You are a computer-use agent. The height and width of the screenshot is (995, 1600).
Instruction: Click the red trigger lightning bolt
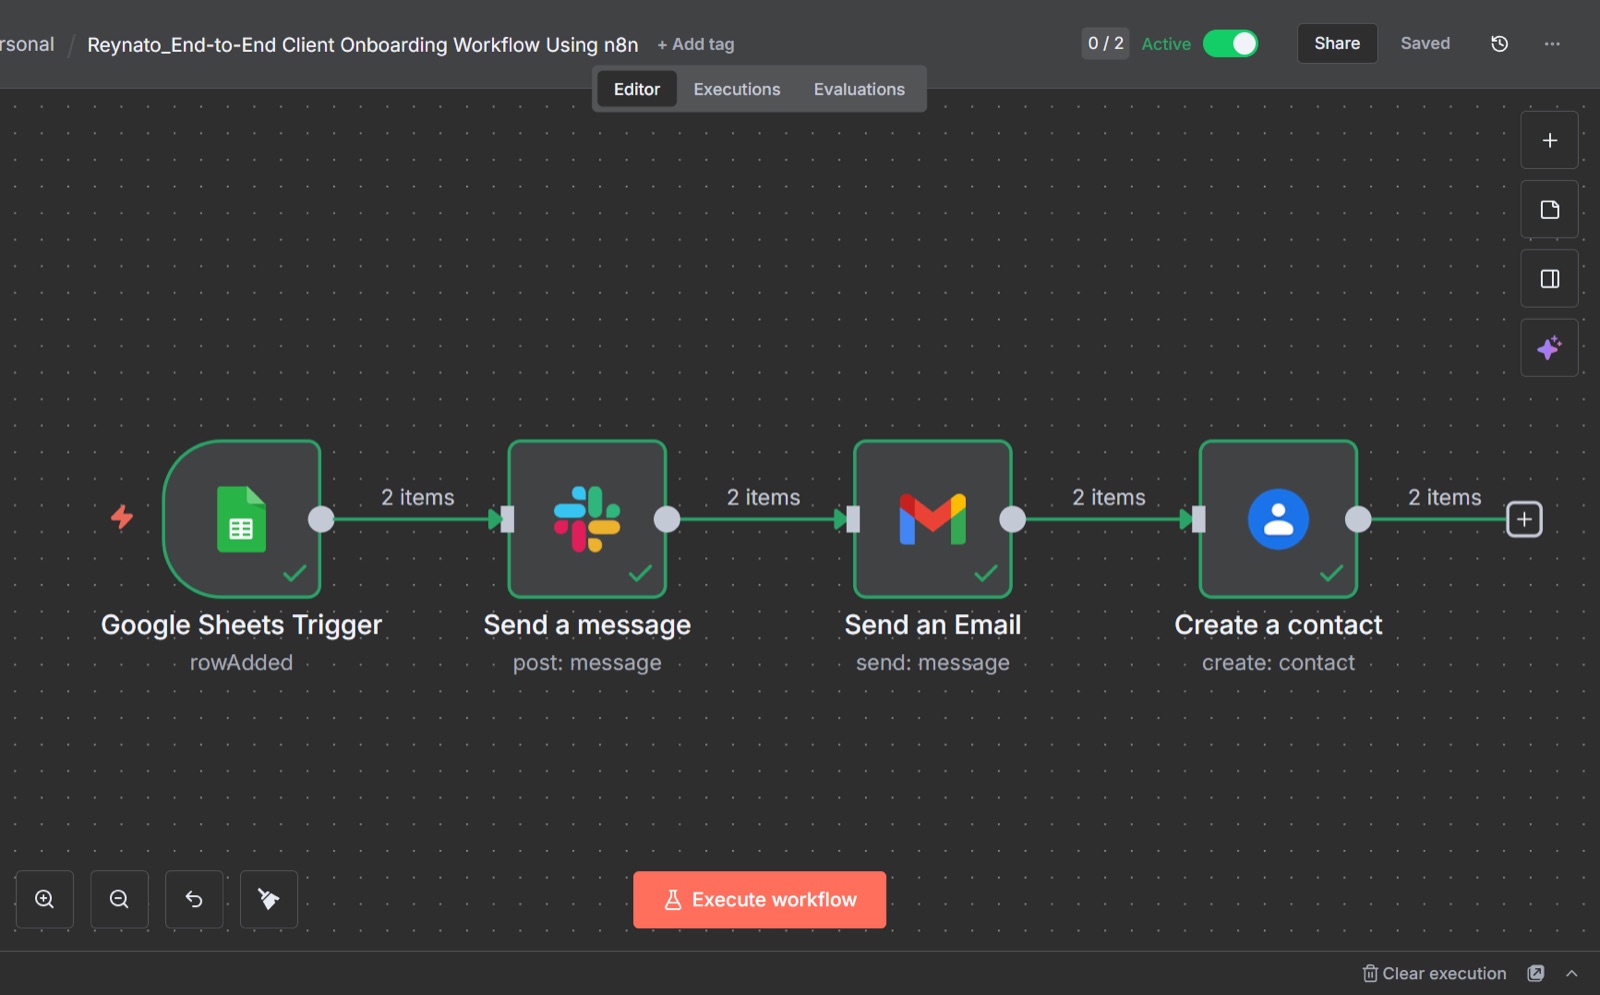tap(122, 517)
